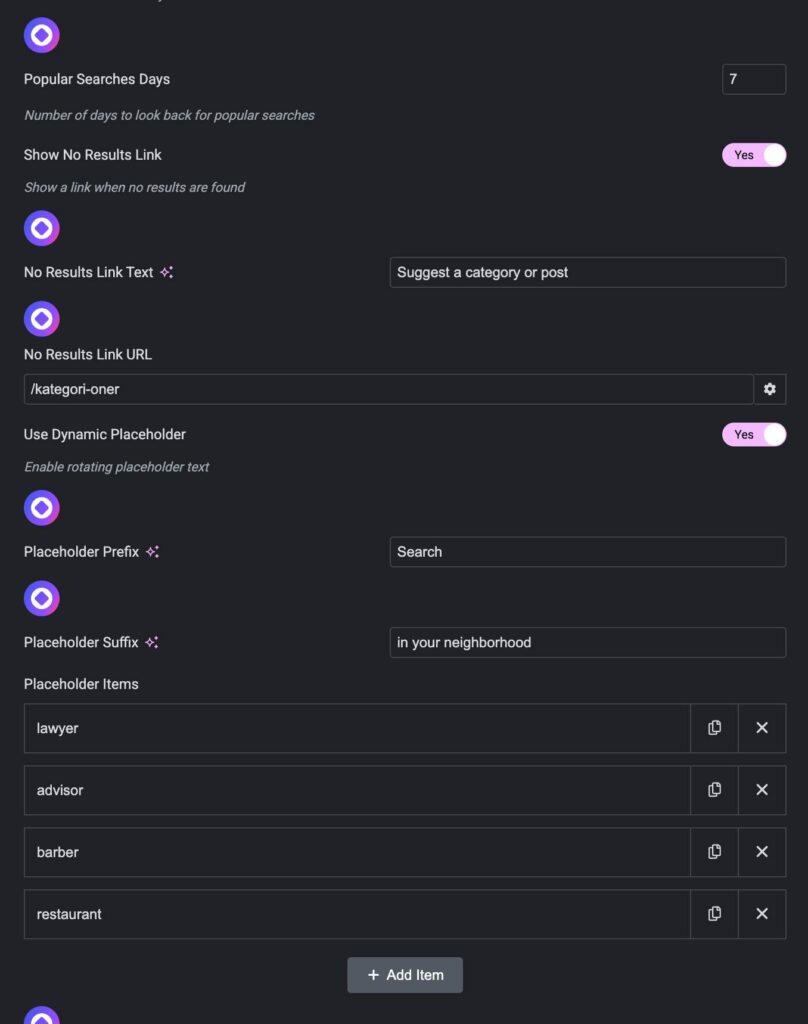Delete the restaurant placeholder item
This screenshot has width=808, height=1024.
point(762,914)
